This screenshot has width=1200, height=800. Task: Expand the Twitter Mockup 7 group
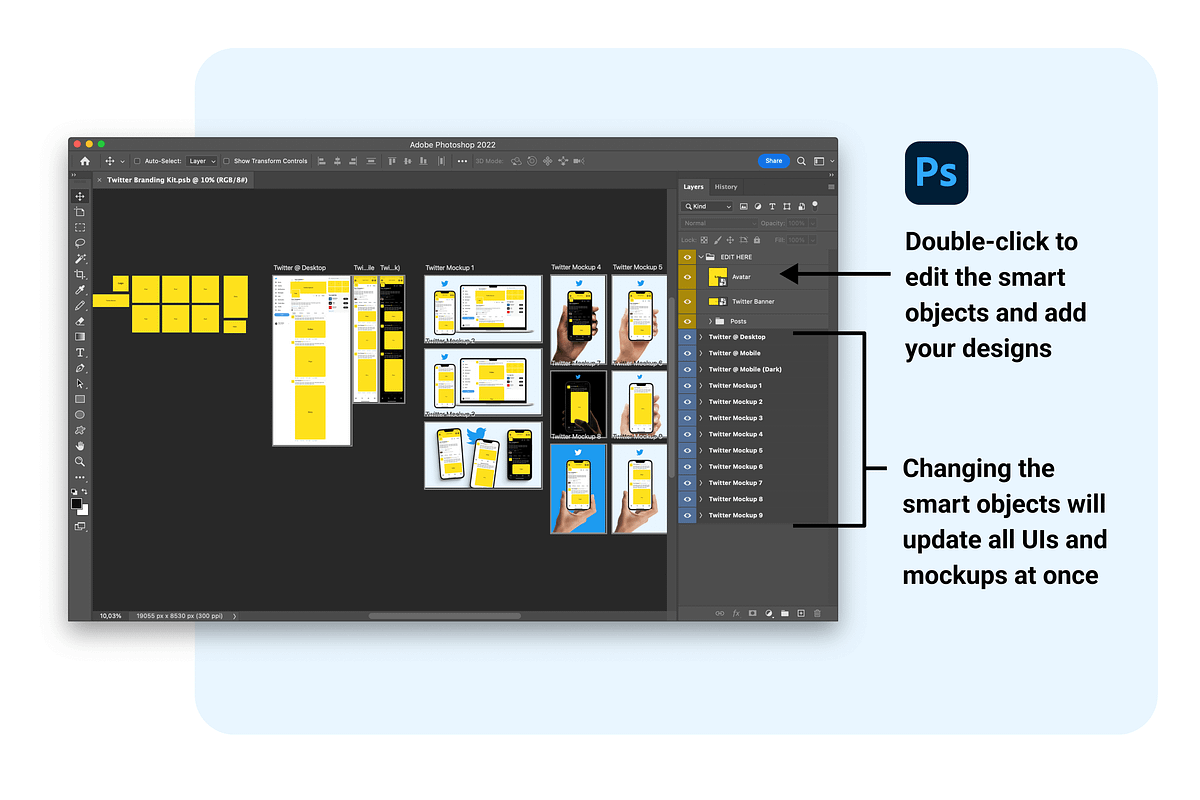701,483
